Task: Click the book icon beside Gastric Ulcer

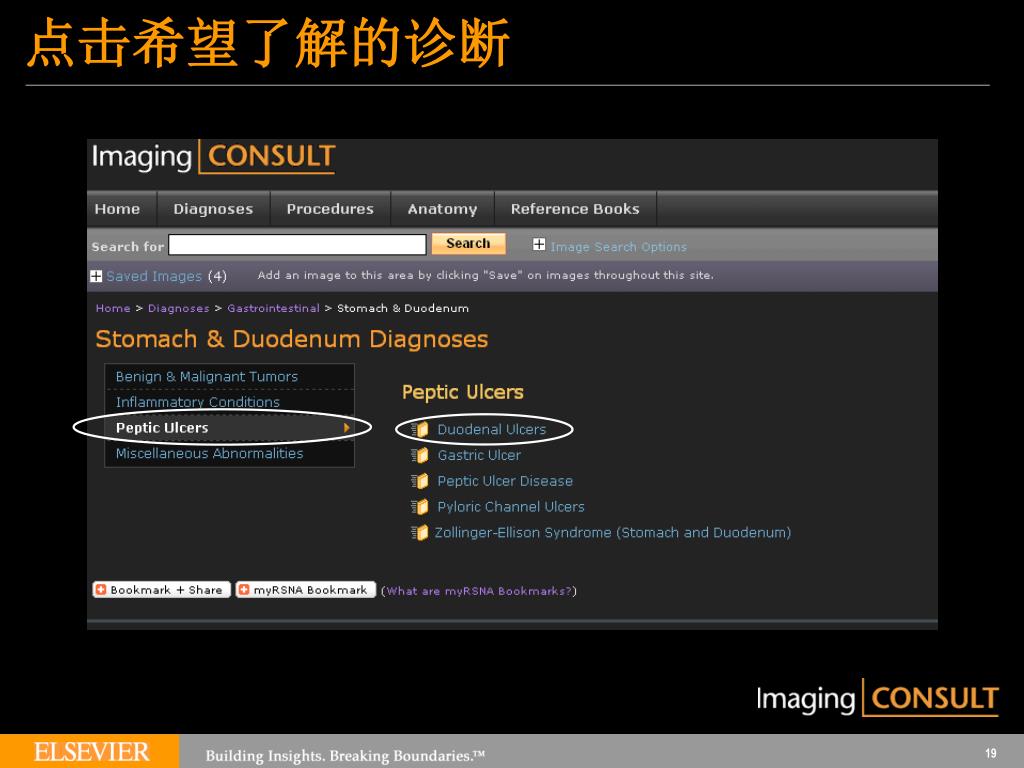Action: [420, 455]
